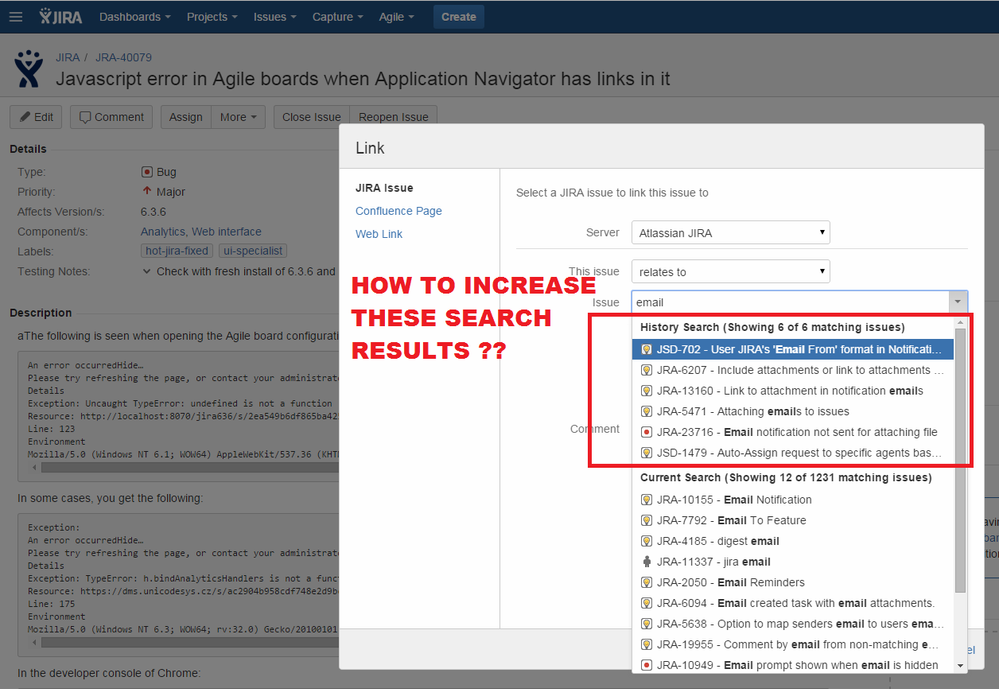Click the JRA-11337 person icon
The width and height of the screenshot is (999, 689).
[x=646, y=562]
